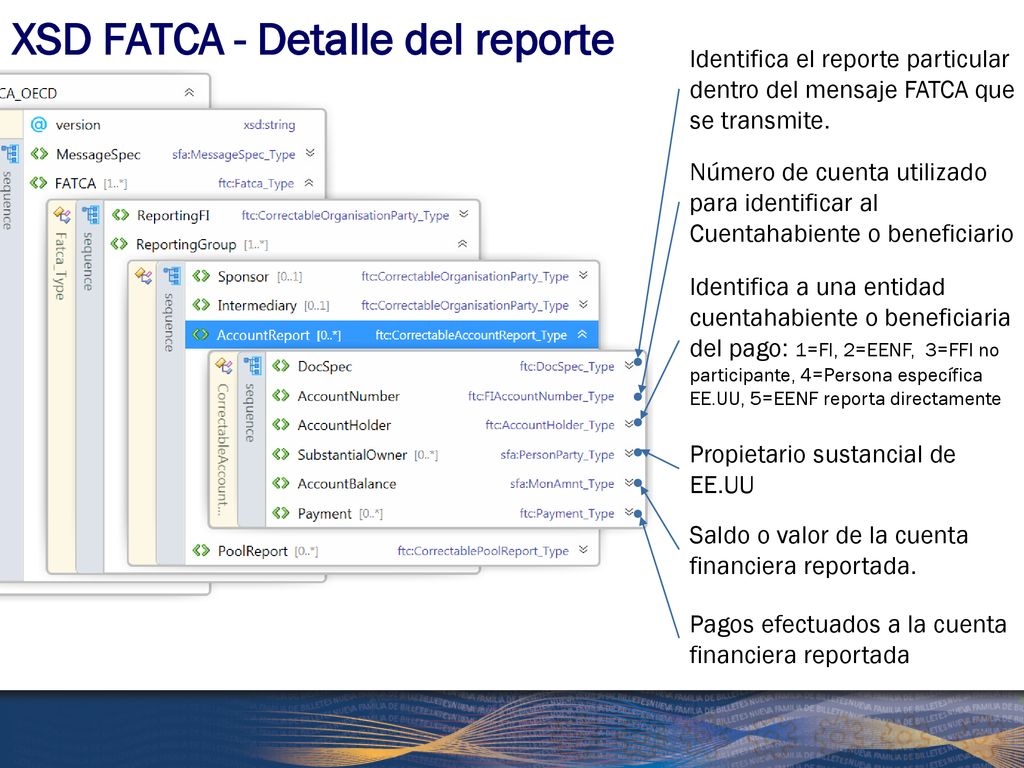Select the highlighted AccountReport row
The width and height of the screenshot is (1024, 768).
point(392,335)
